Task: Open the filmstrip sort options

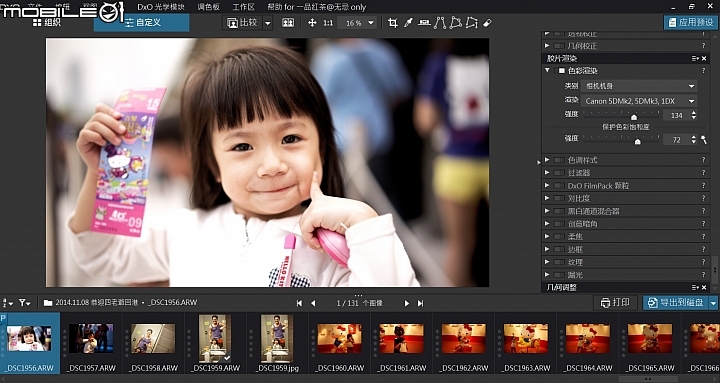Action: tap(8, 303)
